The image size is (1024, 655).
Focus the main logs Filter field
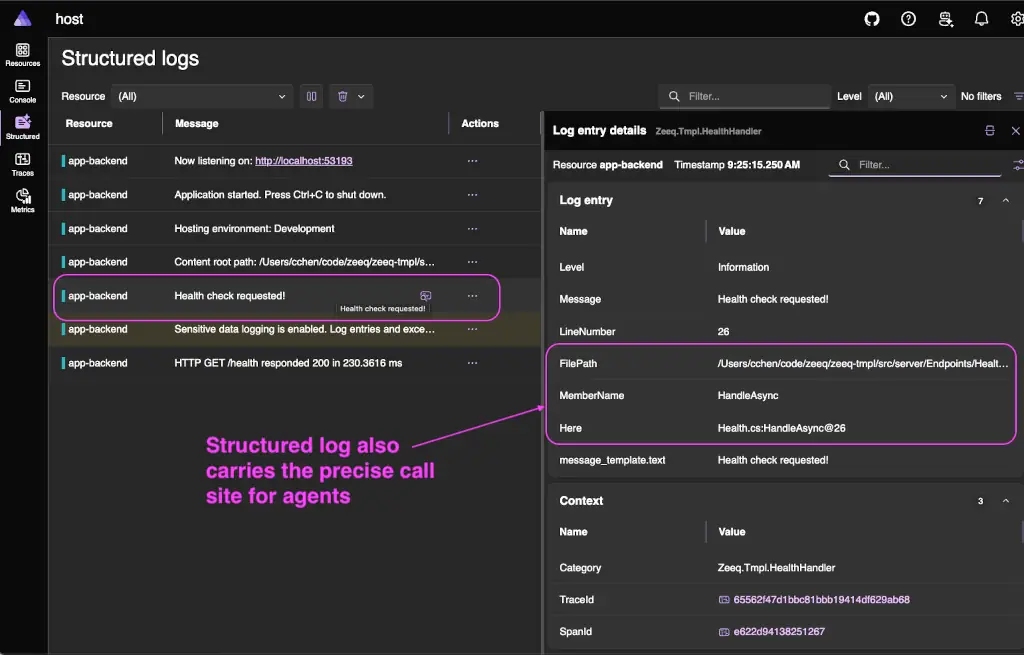[x=744, y=96]
